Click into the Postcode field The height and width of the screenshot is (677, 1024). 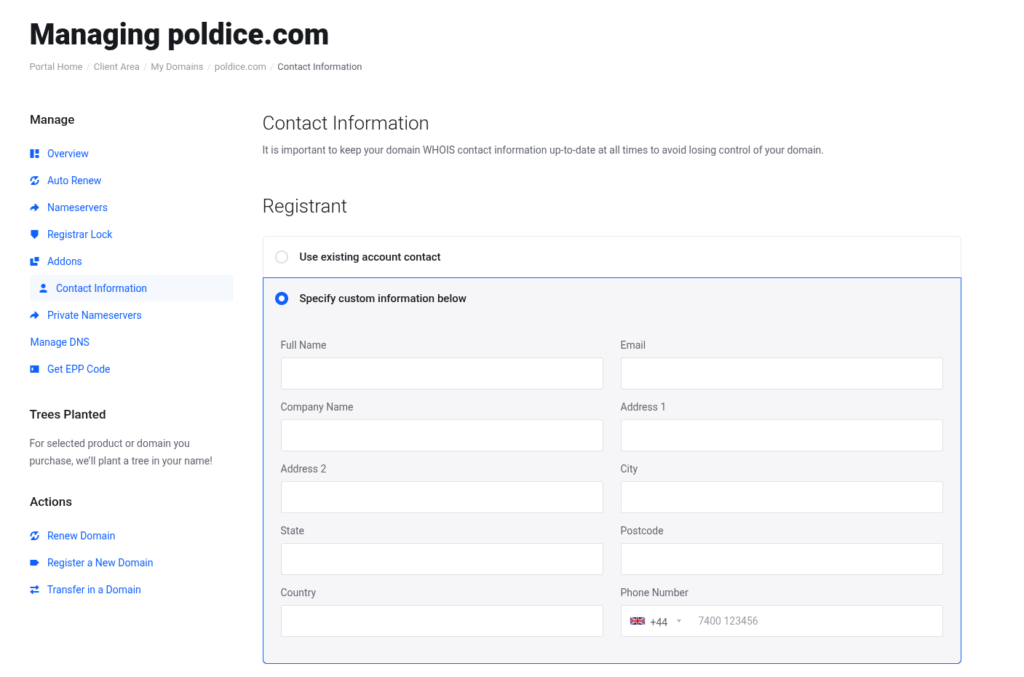[781, 560]
